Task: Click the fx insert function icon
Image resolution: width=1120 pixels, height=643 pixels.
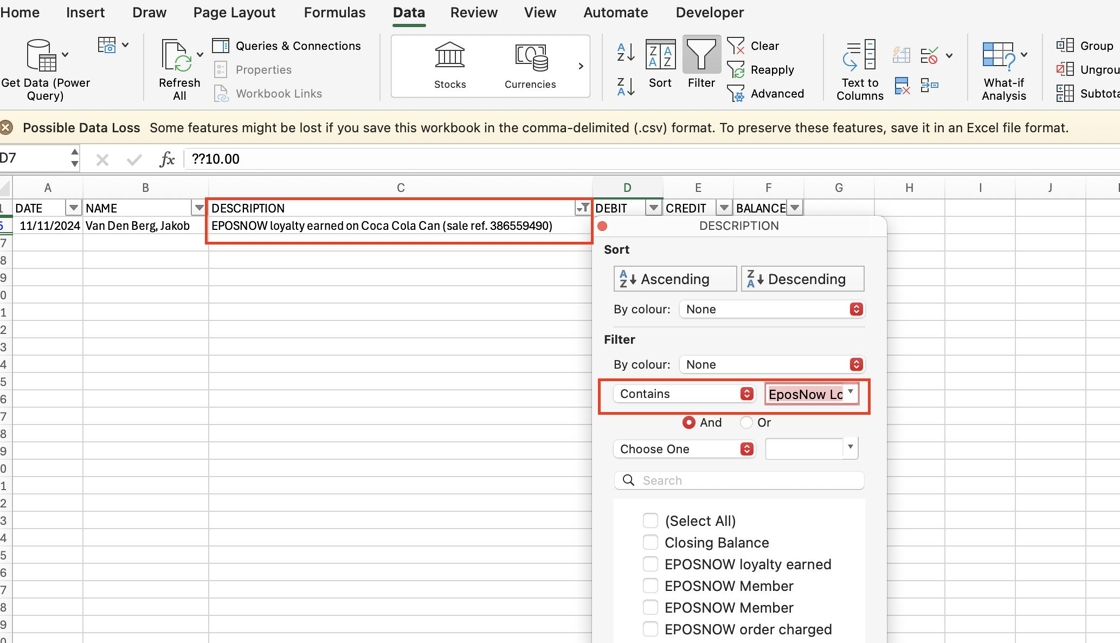Action: tap(167, 159)
